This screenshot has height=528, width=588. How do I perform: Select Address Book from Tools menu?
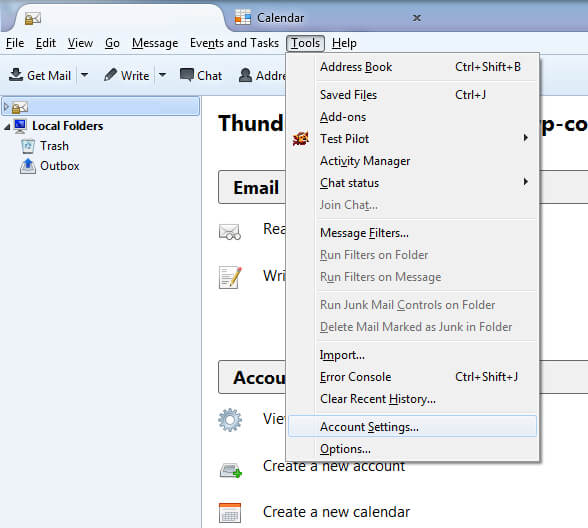coord(412,67)
